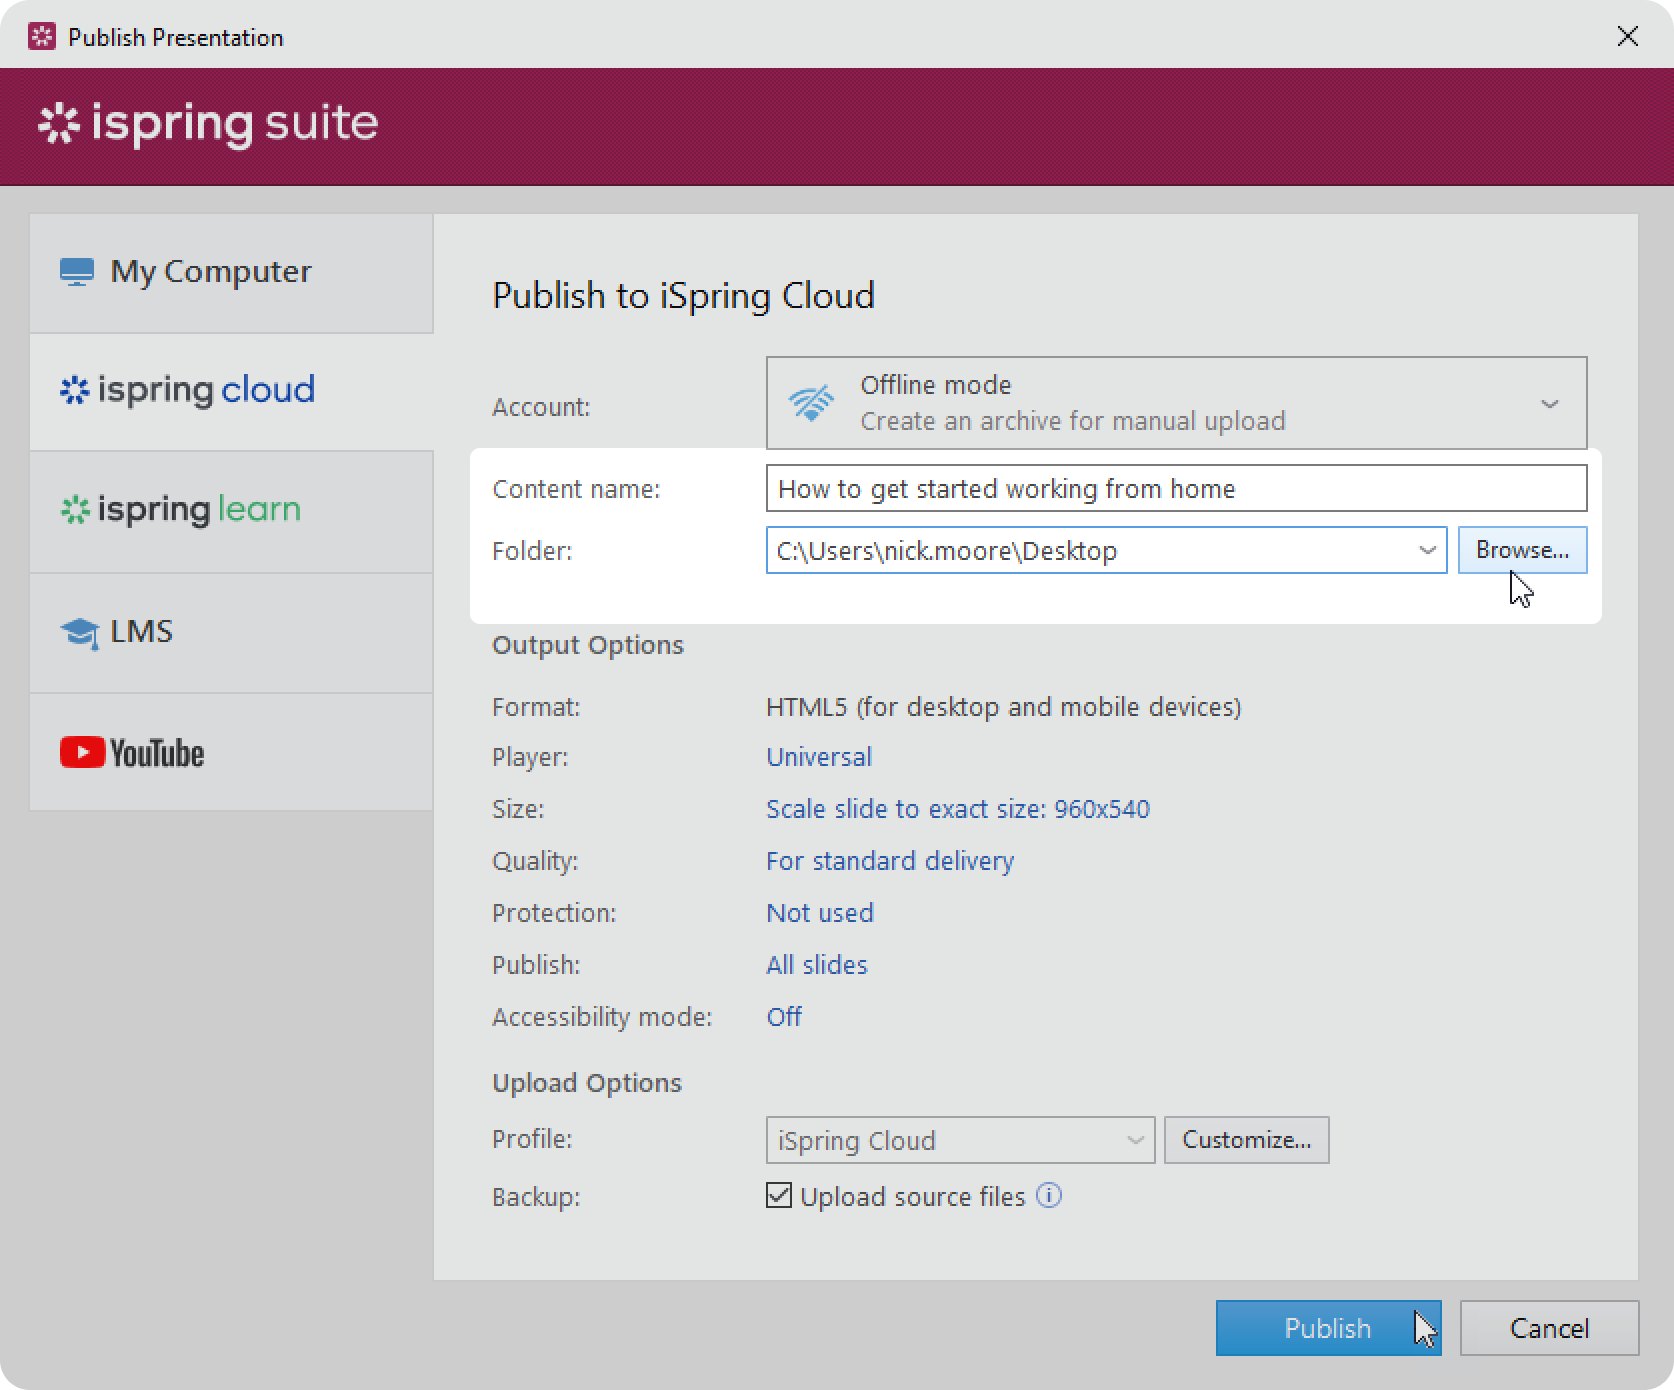Click the monitor icon beside My Computer
Viewport: 1674px width, 1390px height.
pos(77,272)
